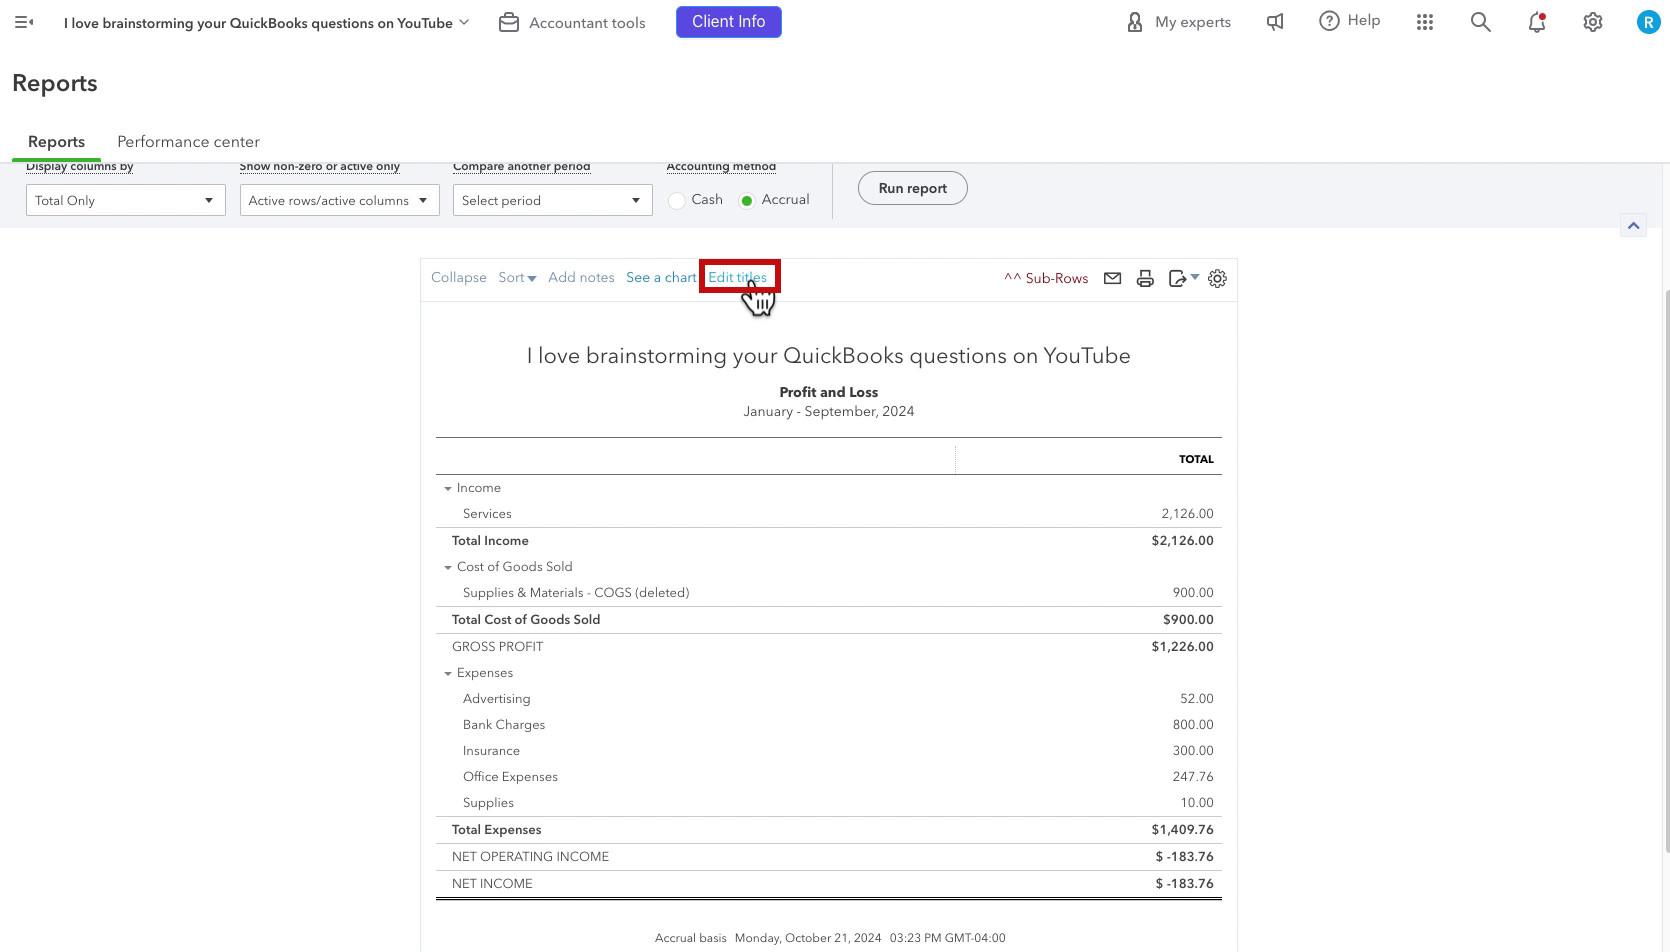Click the TOTAL column header
This screenshot has height=952, width=1670.
tap(1196, 459)
